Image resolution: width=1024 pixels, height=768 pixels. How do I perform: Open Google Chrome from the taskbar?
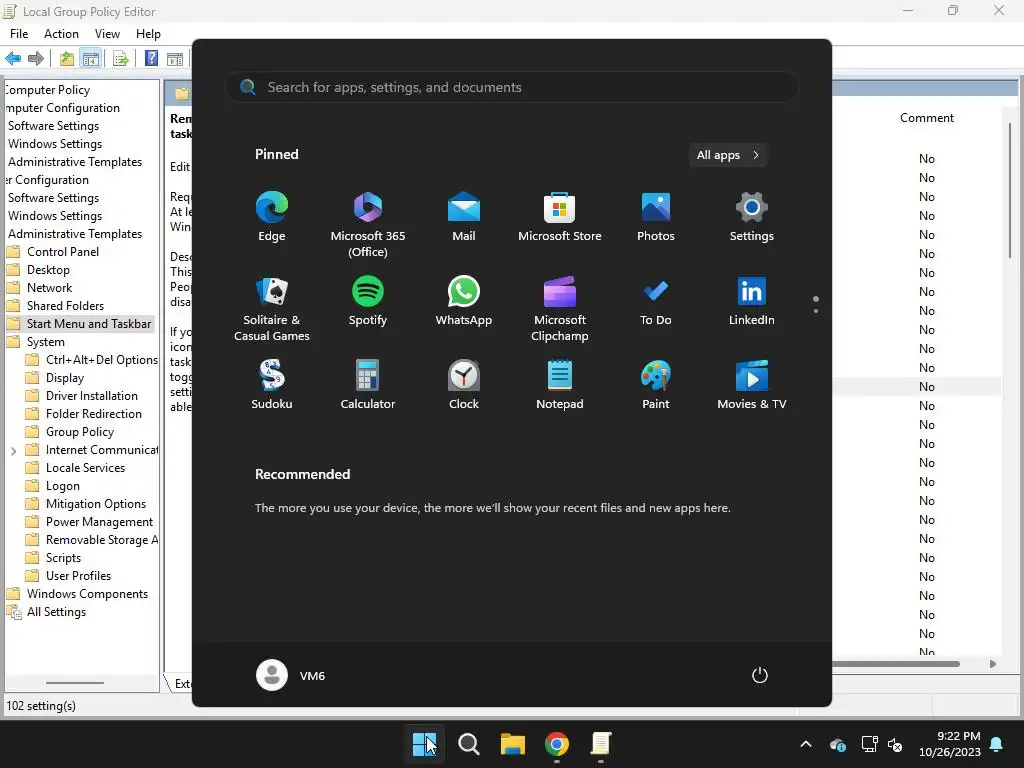point(556,744)
